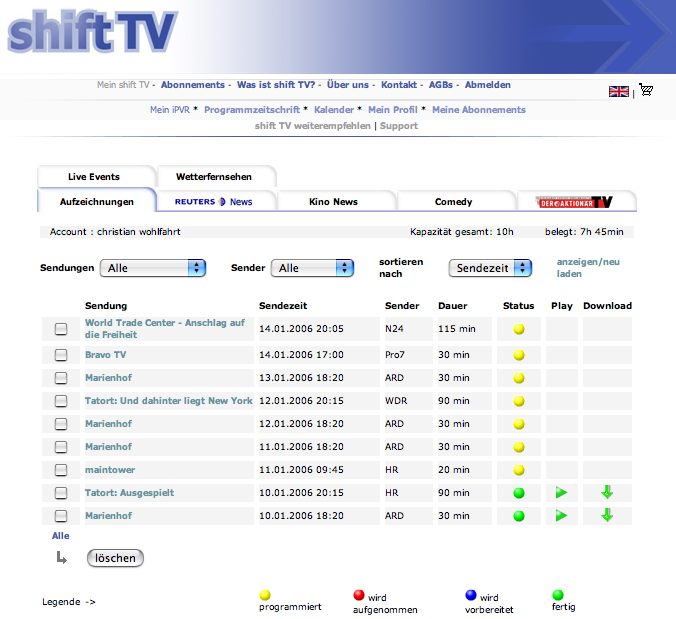Select the Marienhof 12.01.2006 checkbox
This screenshot has width=676, height=619.
(61, 424)
